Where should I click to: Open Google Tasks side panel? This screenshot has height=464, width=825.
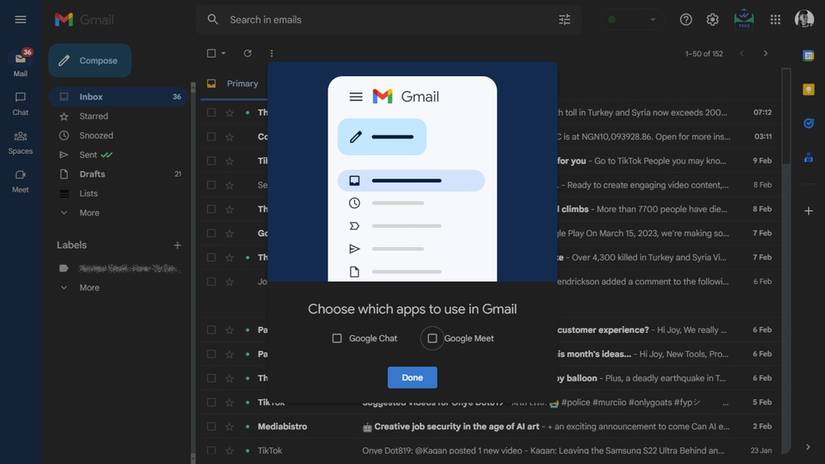click(x=809, y=123)
